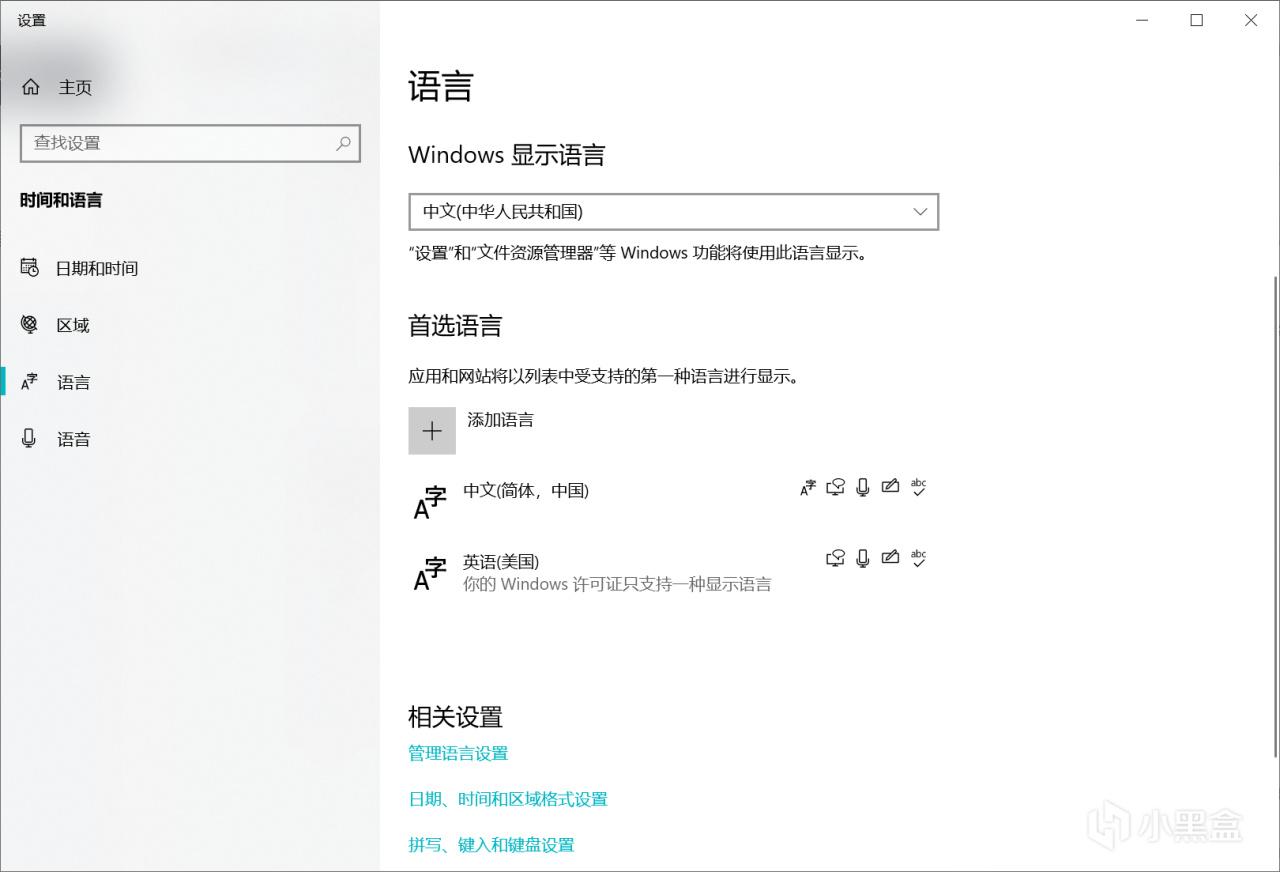The image size is (1280, 872).
Task: Click the microphone speech icon for 英语(美国)
Action: click(x=863, y=558)
